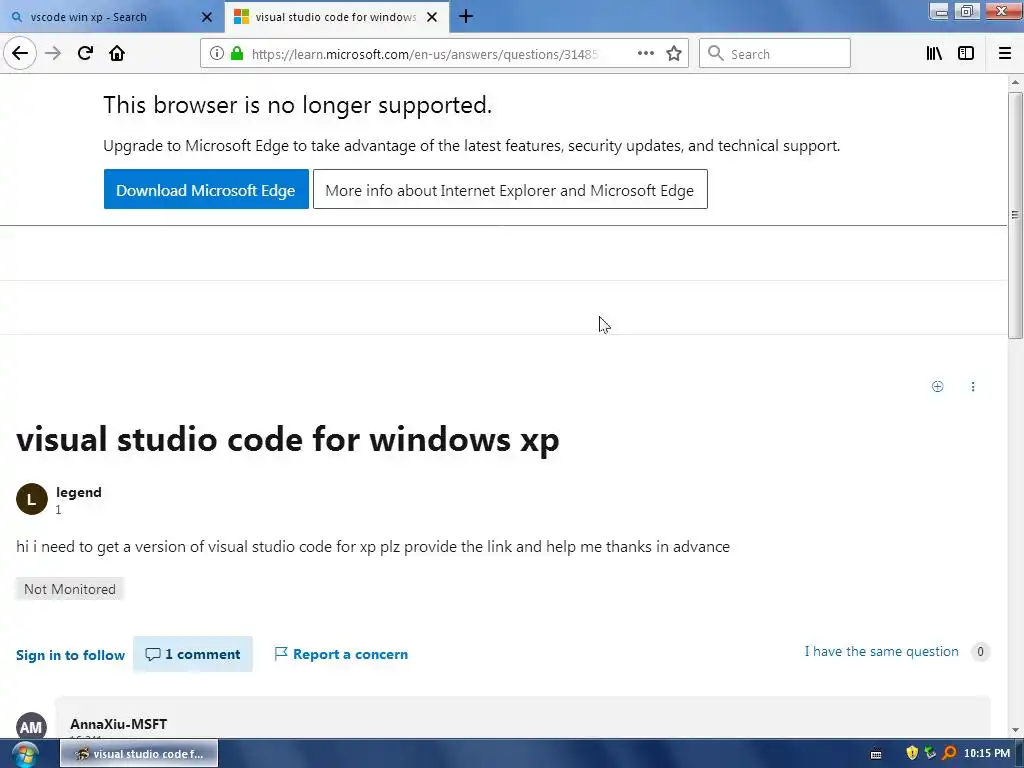Click Download Microsoft Edge button
The width and height of the screenshot is (1024, 768).
[x=206, y=189]
